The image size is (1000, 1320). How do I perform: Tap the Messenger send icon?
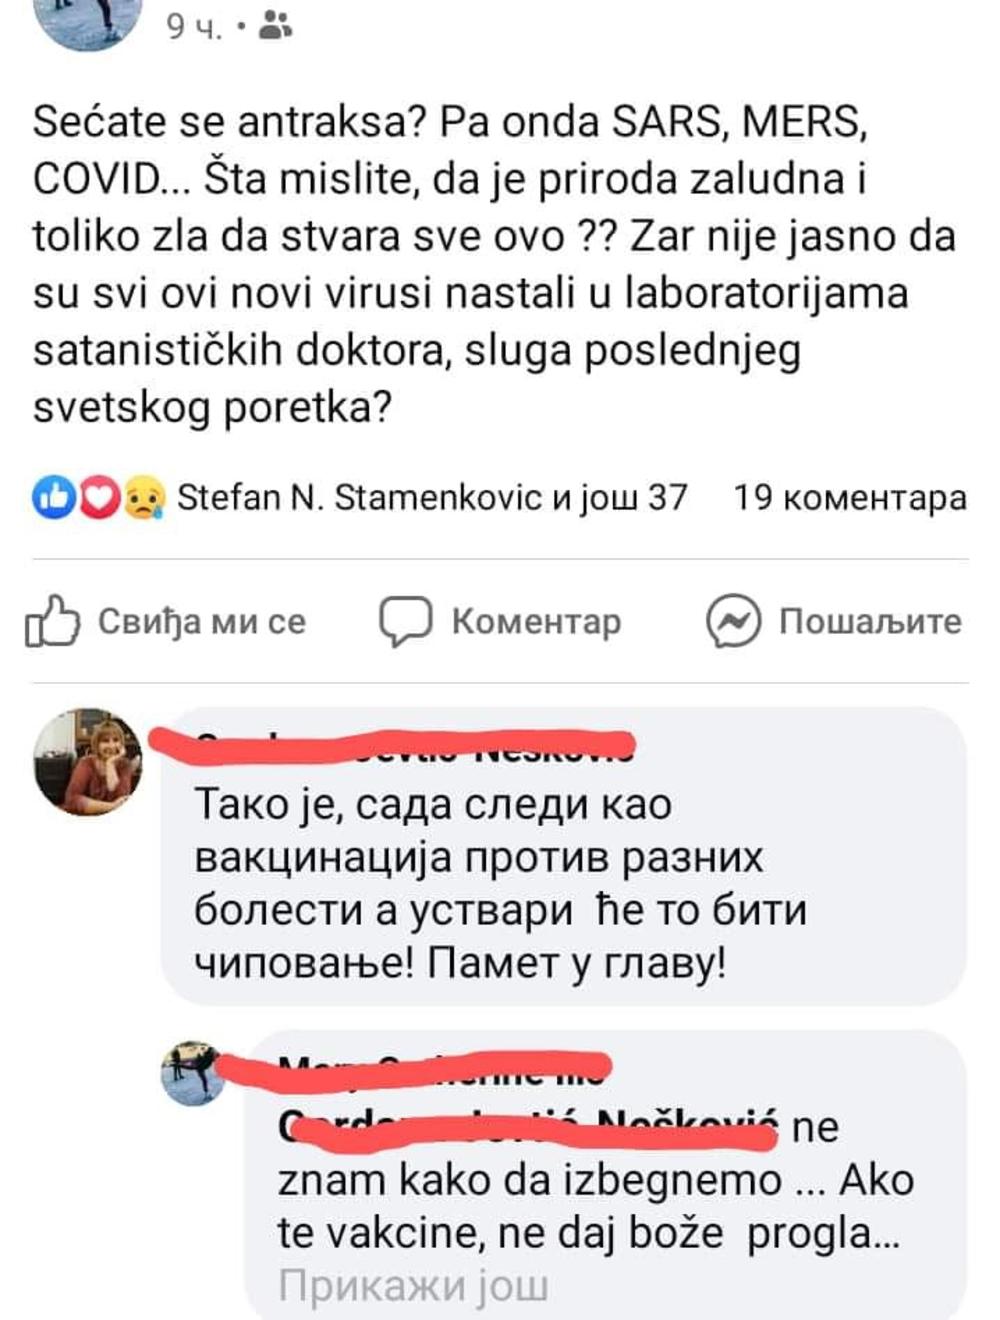click(733, 621)
